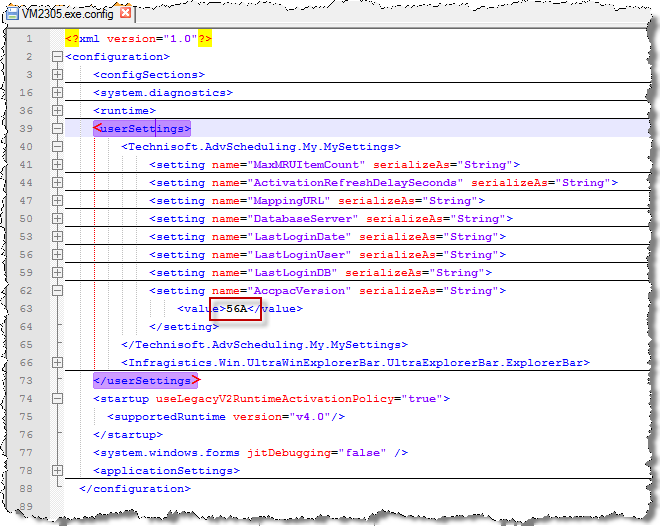Click the save-state disk icon on the tab
Viewport: 660px width, 526px height.
pyautogui.click(x=13, y=13)
